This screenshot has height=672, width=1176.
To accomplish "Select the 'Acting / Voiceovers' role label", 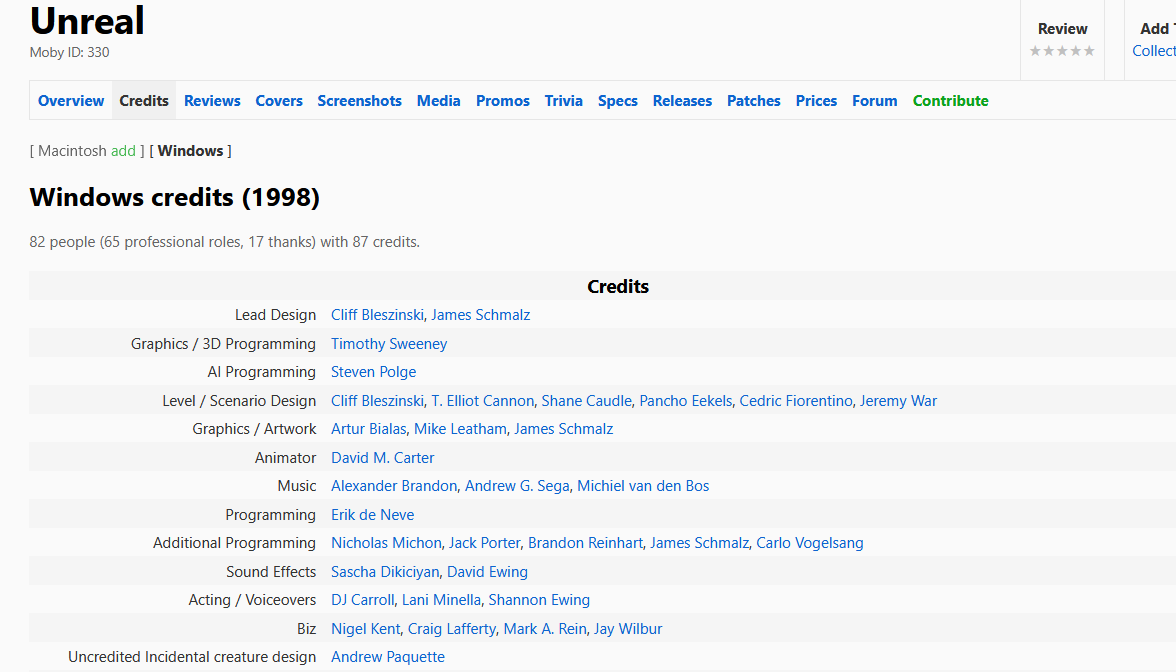I will pyautogui.click(x=253, y=600).
